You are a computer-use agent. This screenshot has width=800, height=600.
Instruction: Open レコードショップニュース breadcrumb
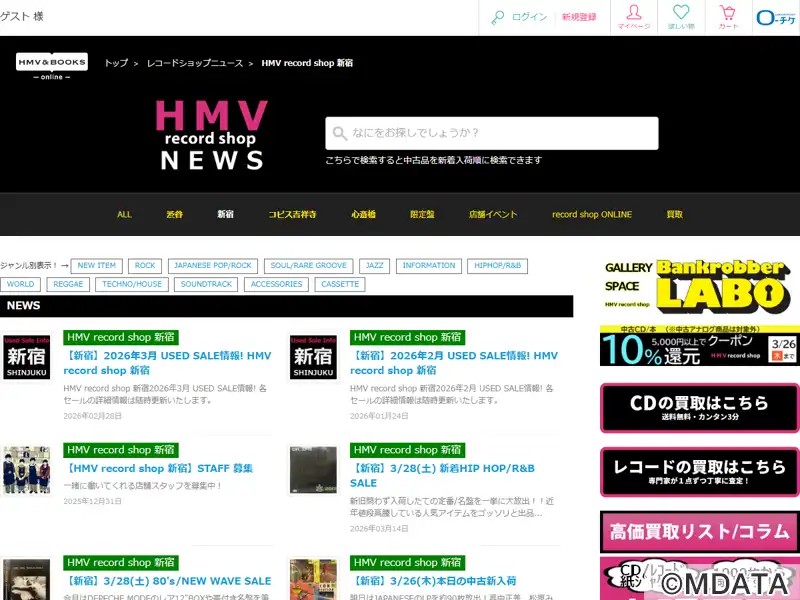click(x=195, y=63)
